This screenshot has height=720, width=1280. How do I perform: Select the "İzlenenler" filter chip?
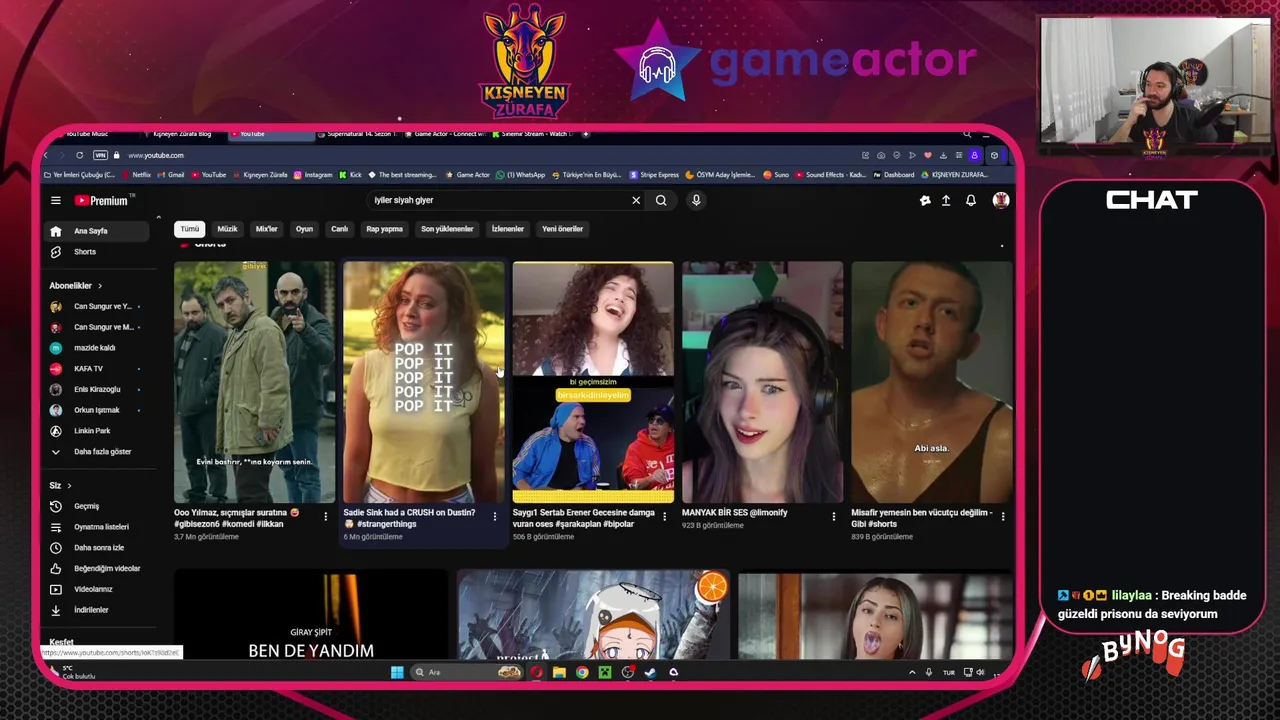[508, 229]
